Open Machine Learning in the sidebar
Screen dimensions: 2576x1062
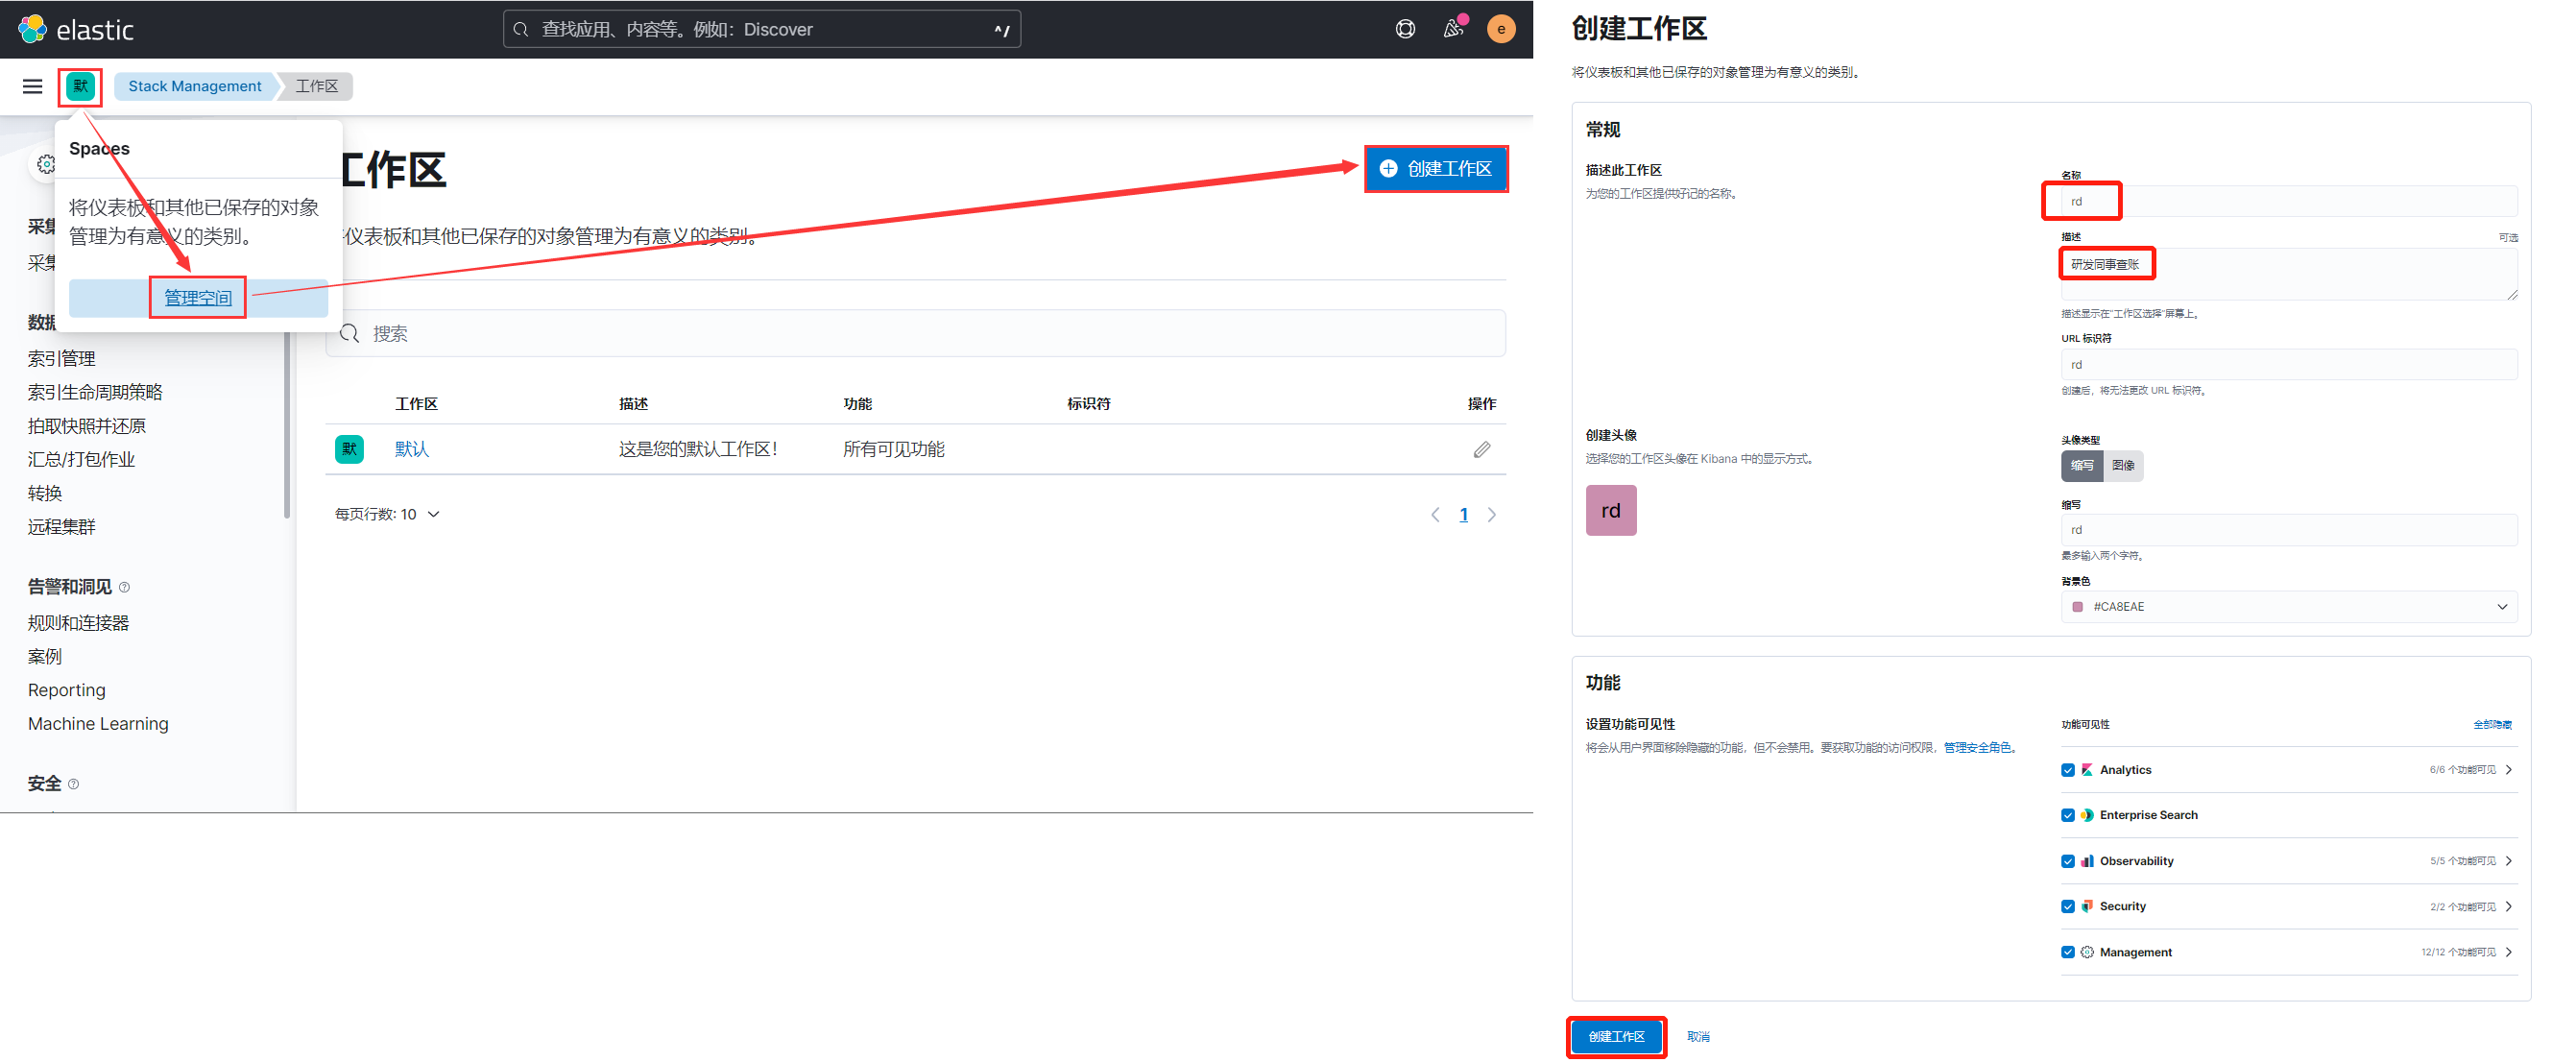(x=98, y=723)
